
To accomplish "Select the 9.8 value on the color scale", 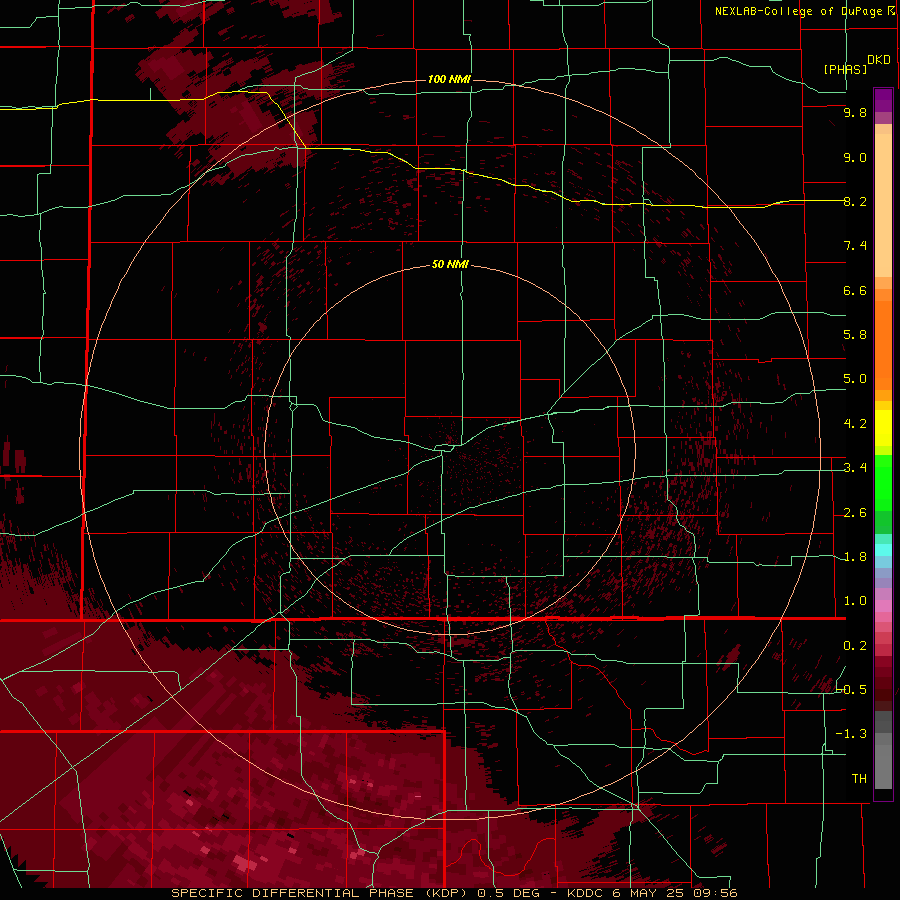I will tap(855, 112).
